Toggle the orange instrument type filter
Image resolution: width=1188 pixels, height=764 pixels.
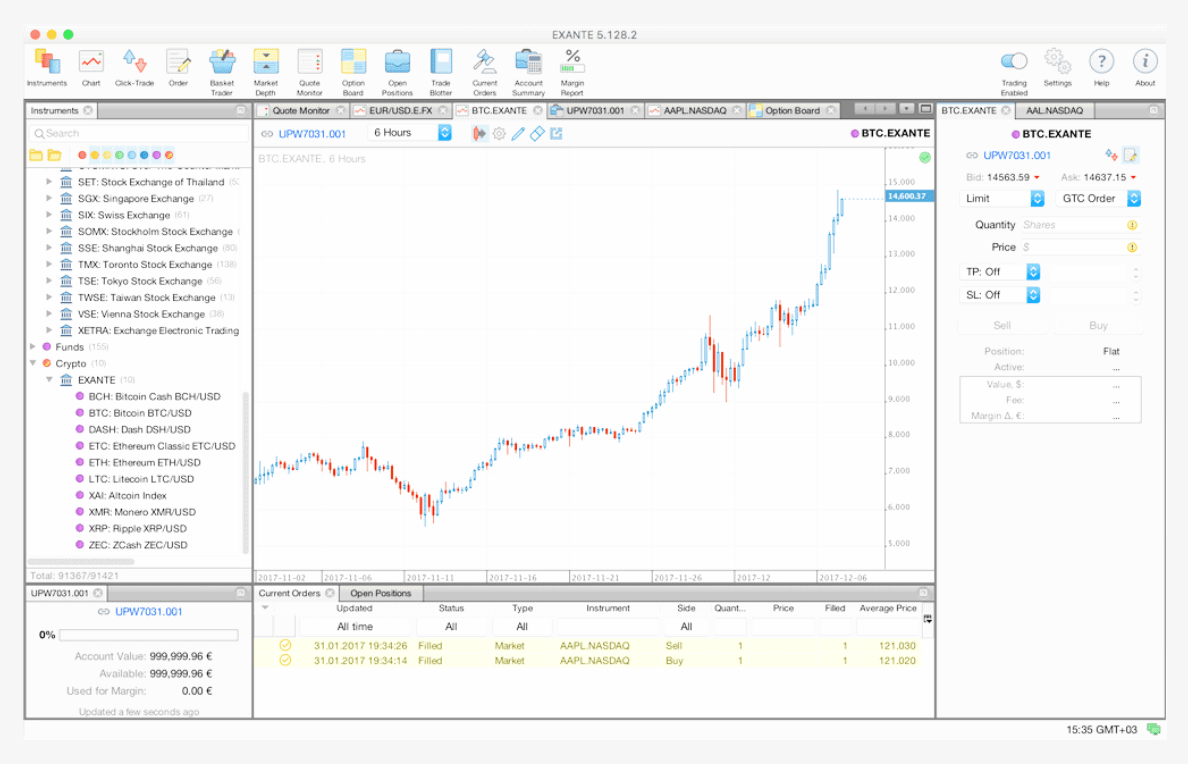95,155
